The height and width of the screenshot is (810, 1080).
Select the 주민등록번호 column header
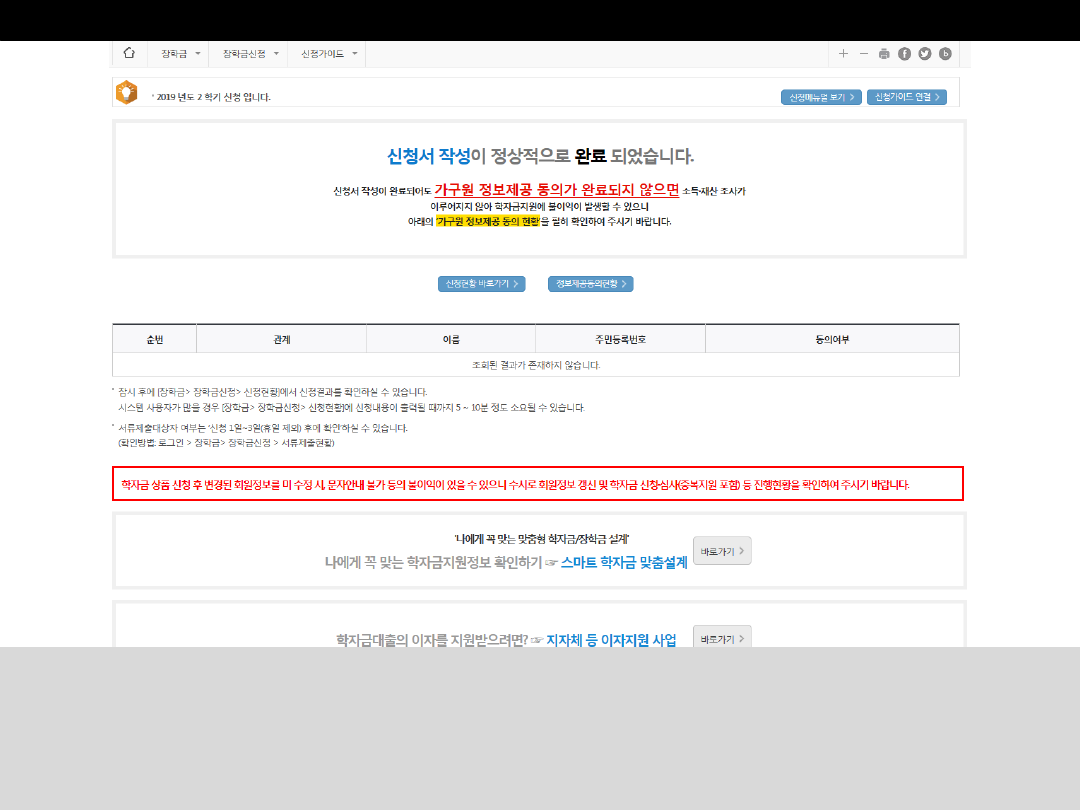click(x=620, y=339)
